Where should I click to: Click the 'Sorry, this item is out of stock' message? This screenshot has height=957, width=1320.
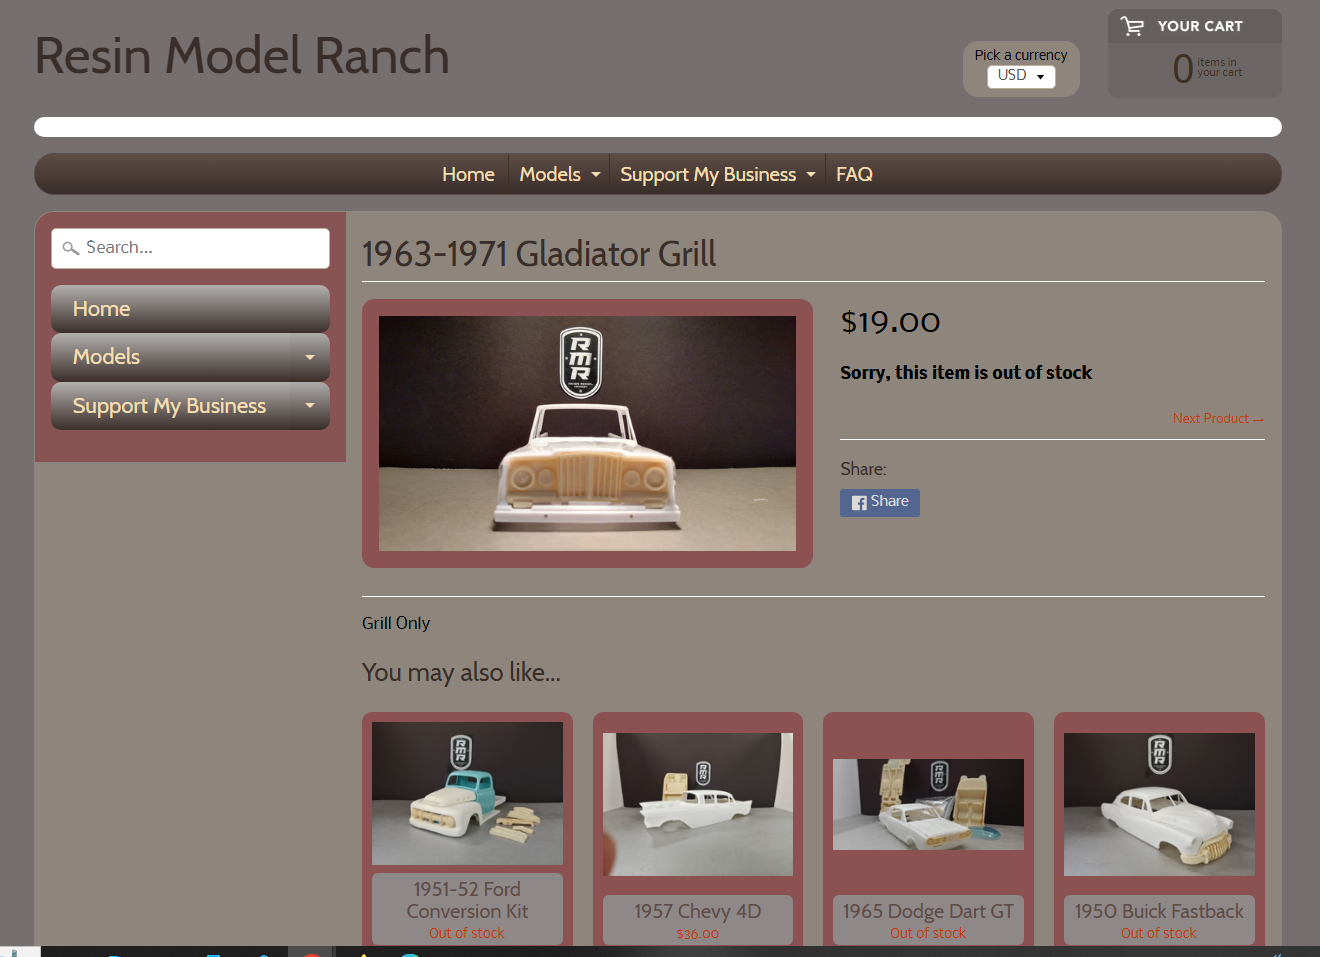pyautogui.click(x=966, y=372)
